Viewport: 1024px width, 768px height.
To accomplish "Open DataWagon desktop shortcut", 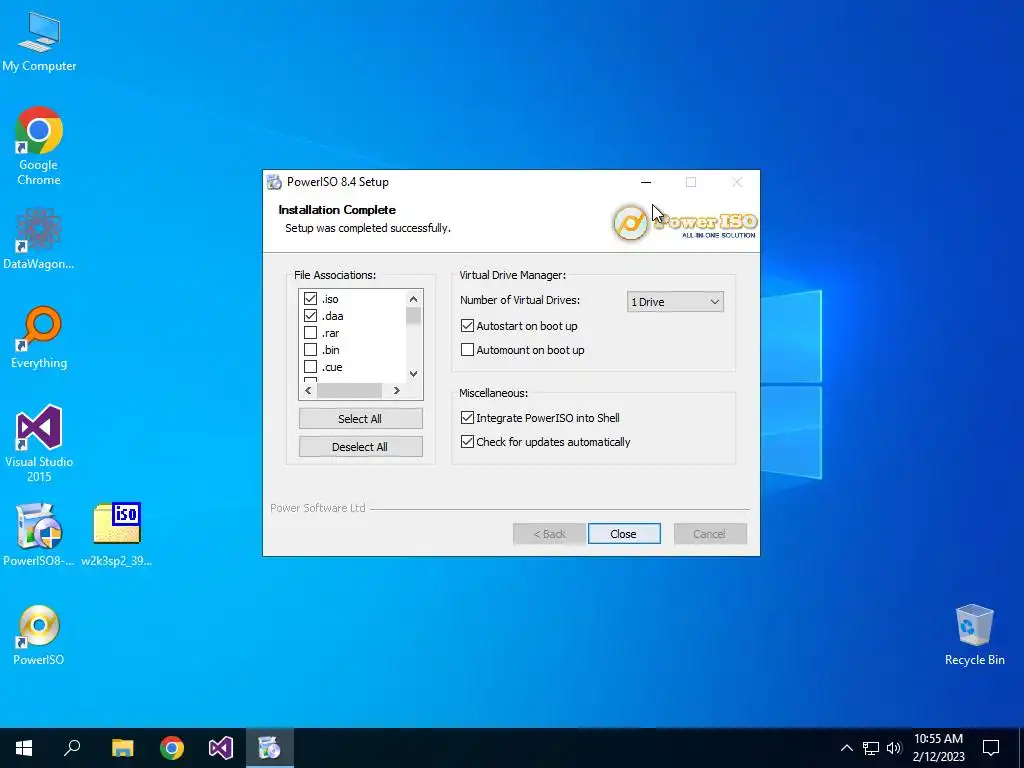I will [39, 238].
